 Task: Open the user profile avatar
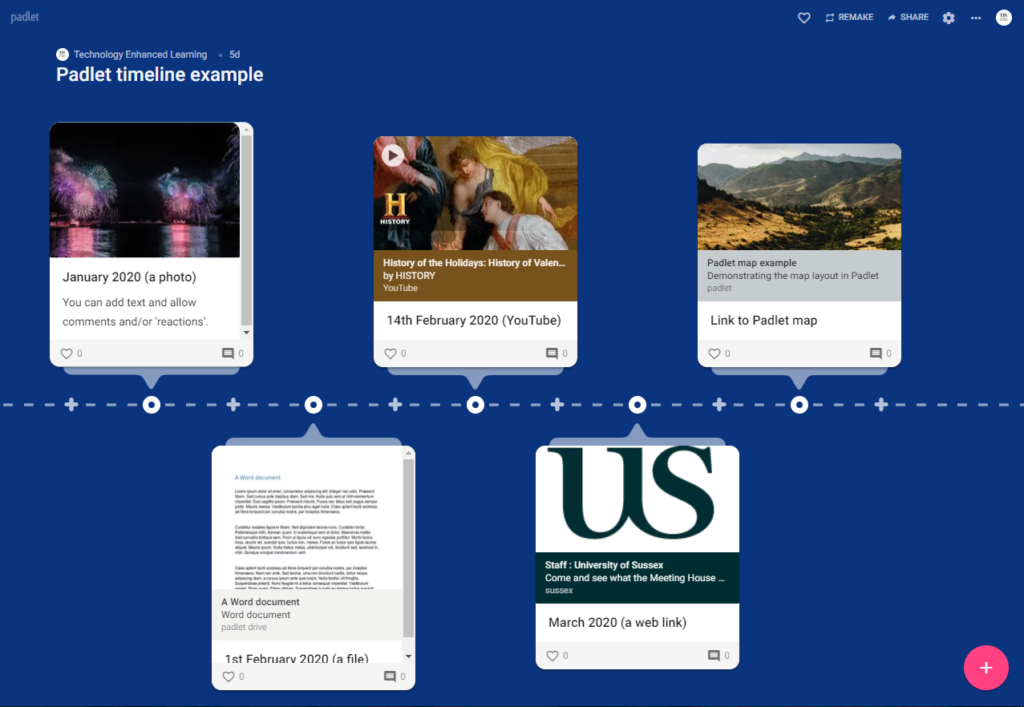(1003, 18)
